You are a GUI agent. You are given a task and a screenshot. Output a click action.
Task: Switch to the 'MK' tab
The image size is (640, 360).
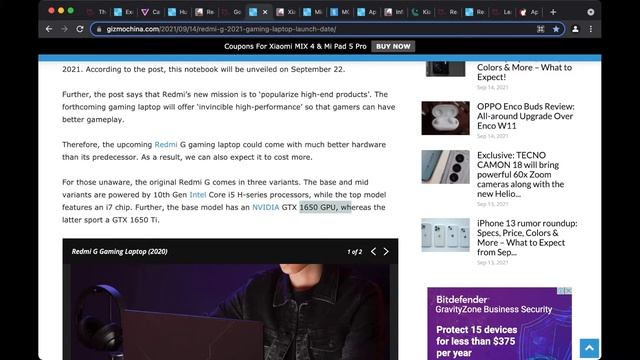tap(340, 12)
